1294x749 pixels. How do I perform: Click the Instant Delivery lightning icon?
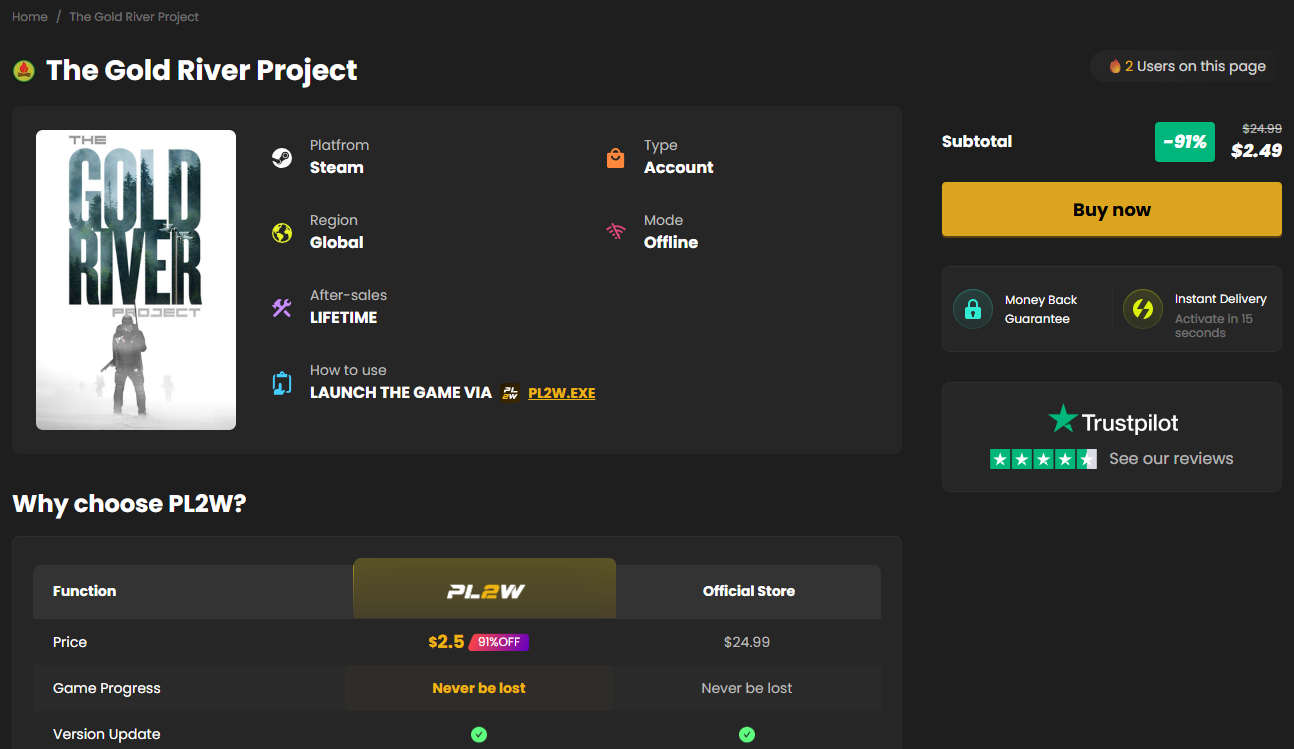pos(1143,309)
